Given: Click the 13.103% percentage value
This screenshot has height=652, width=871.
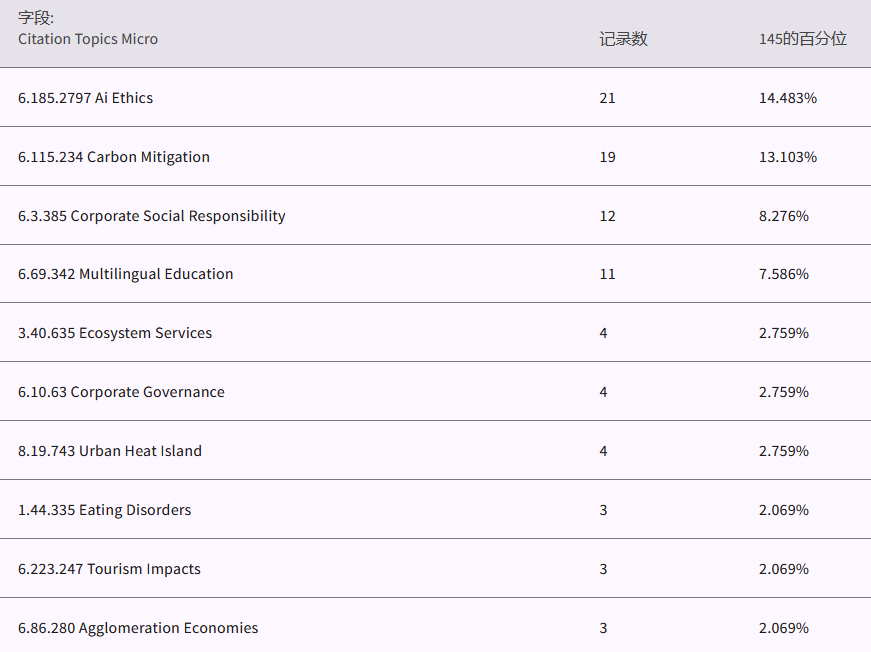Looking at the screenshot, I should [x=787, y=157].
